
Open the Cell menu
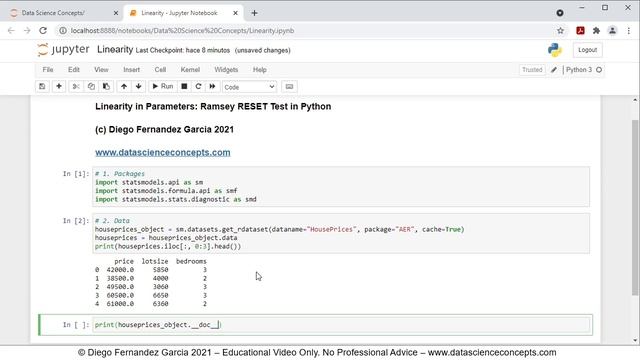point(160,70)
